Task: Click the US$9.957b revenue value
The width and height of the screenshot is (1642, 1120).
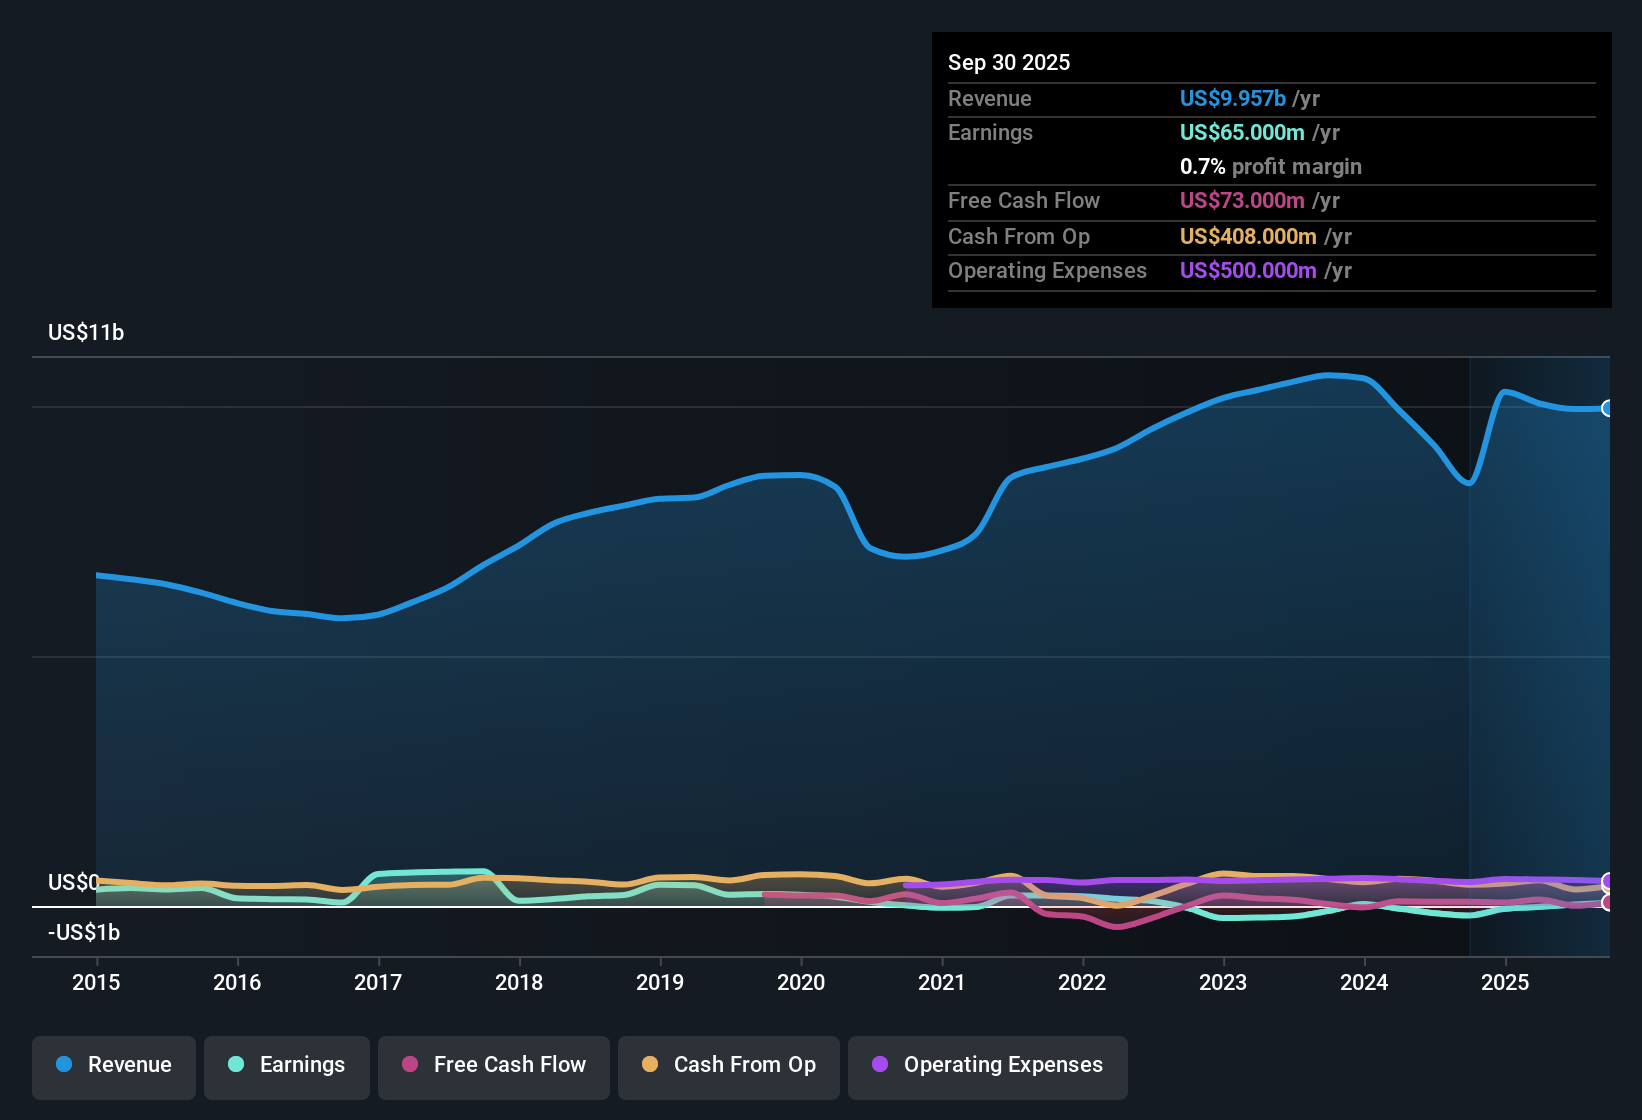Action: 1230,98
